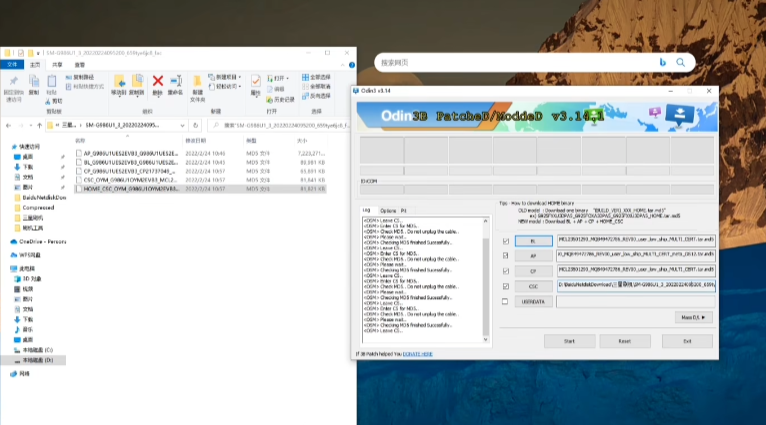Click Pin to Quick access icon
Viewport: 766px width, 425px height.
coord(14,82)
